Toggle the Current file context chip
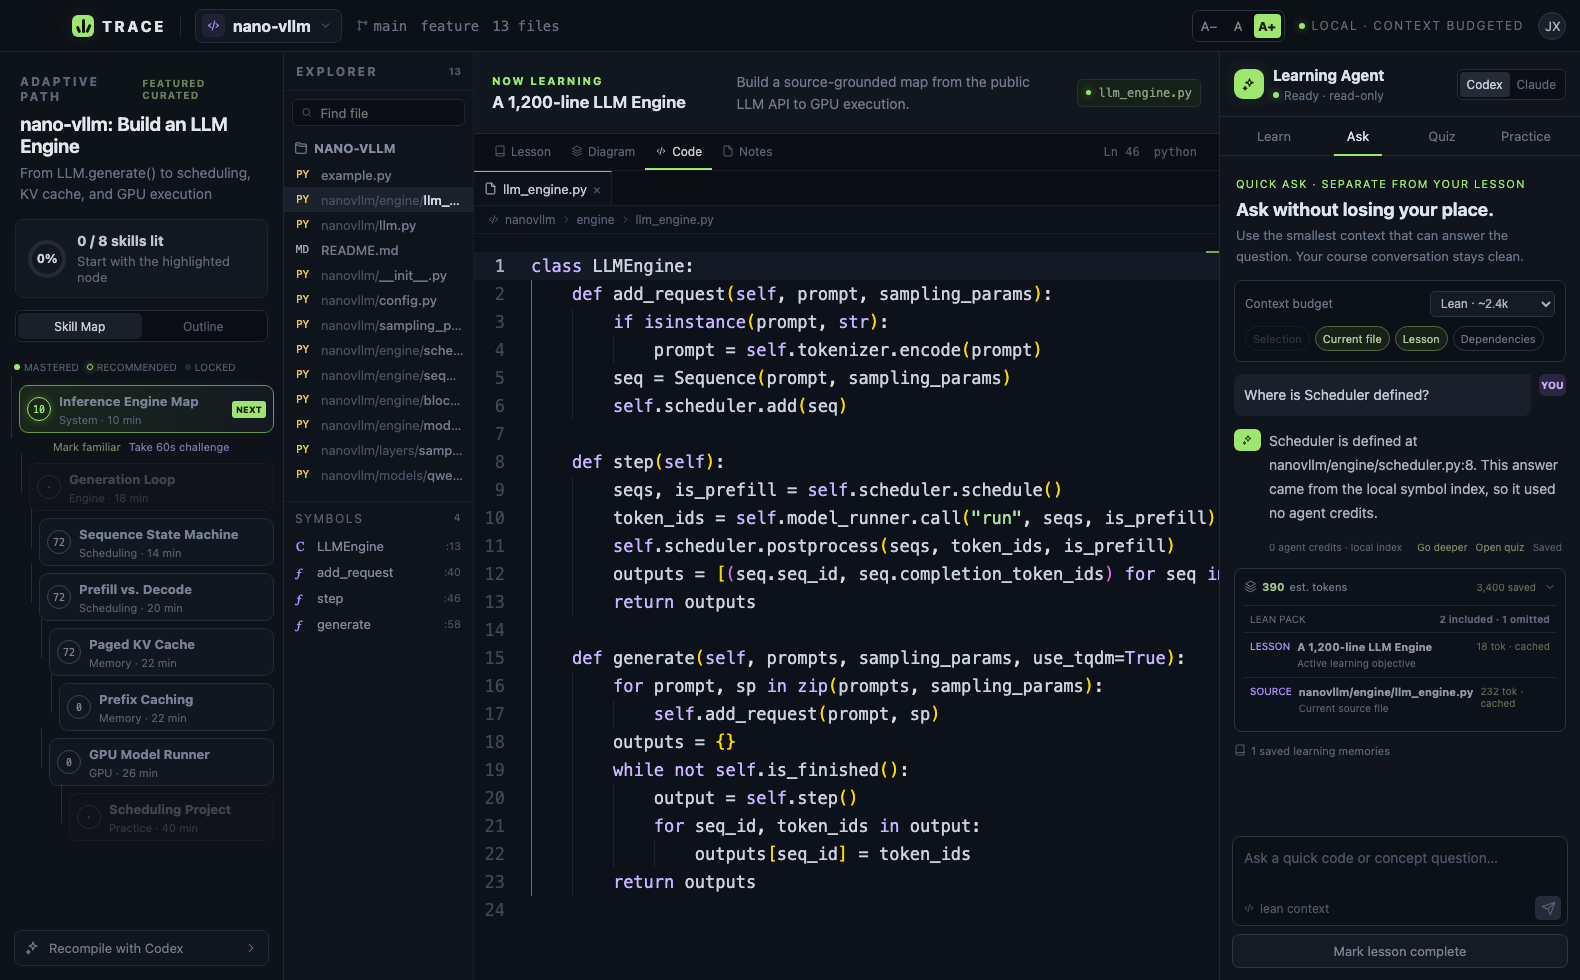The image size is (1580, 980). click(1352, 339)
